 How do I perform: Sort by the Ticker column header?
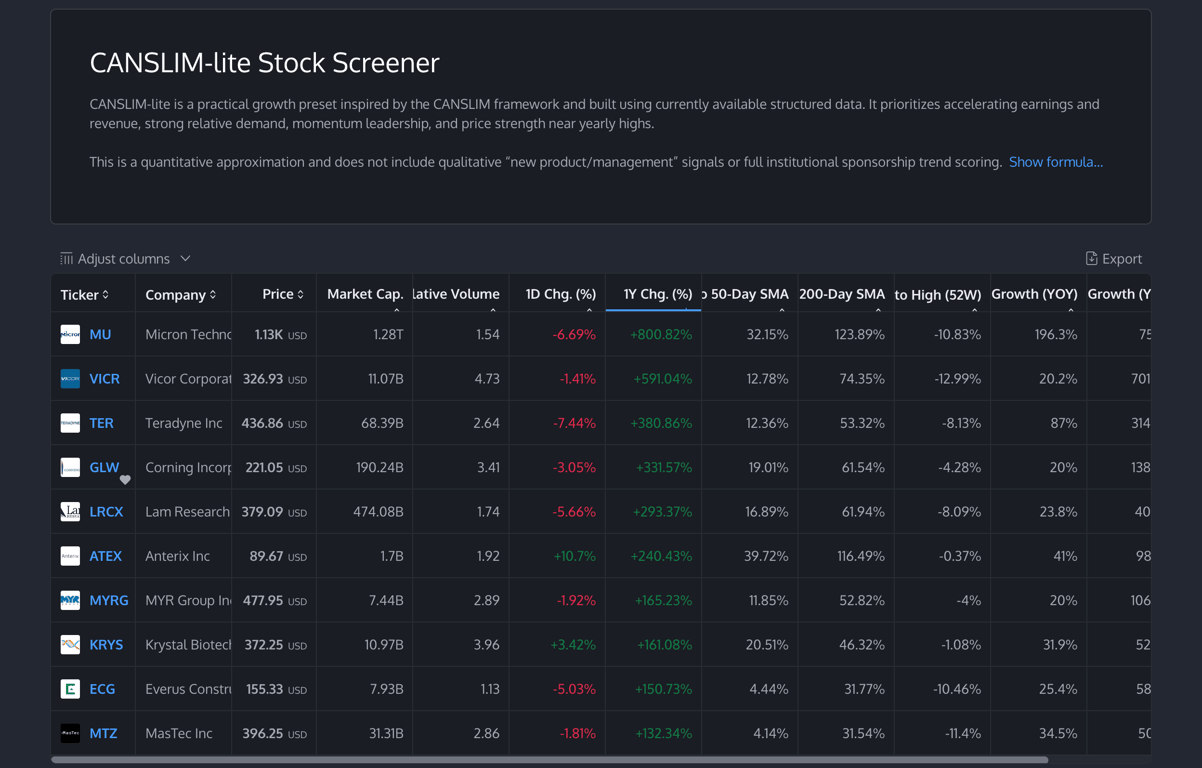click(x=85, y=295)
